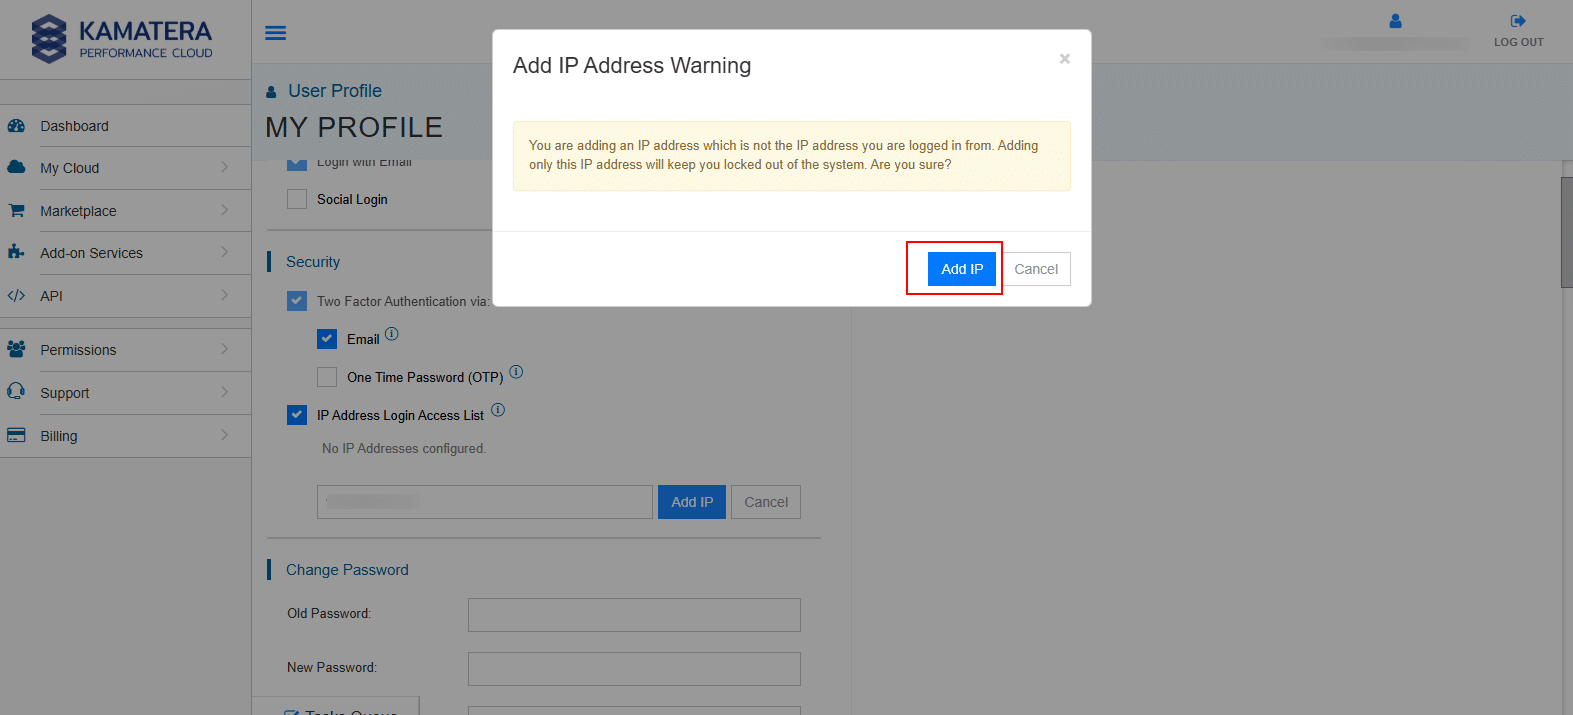Click the Dashboard gauge icon
The image size is (1573, 715).
coord(16,126)
